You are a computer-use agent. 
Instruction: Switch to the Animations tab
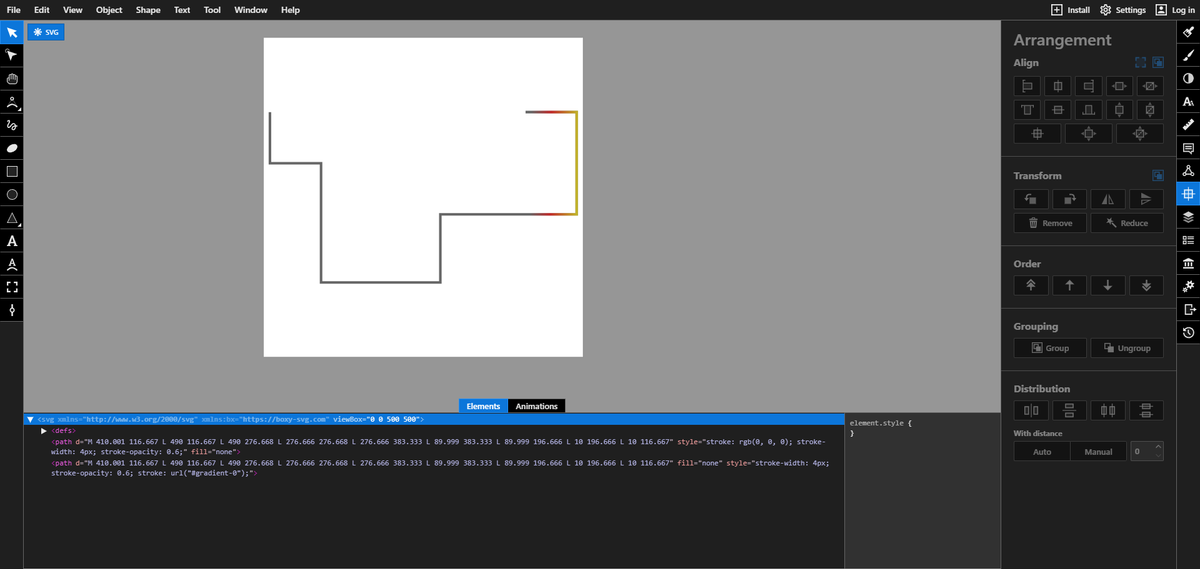537,406
